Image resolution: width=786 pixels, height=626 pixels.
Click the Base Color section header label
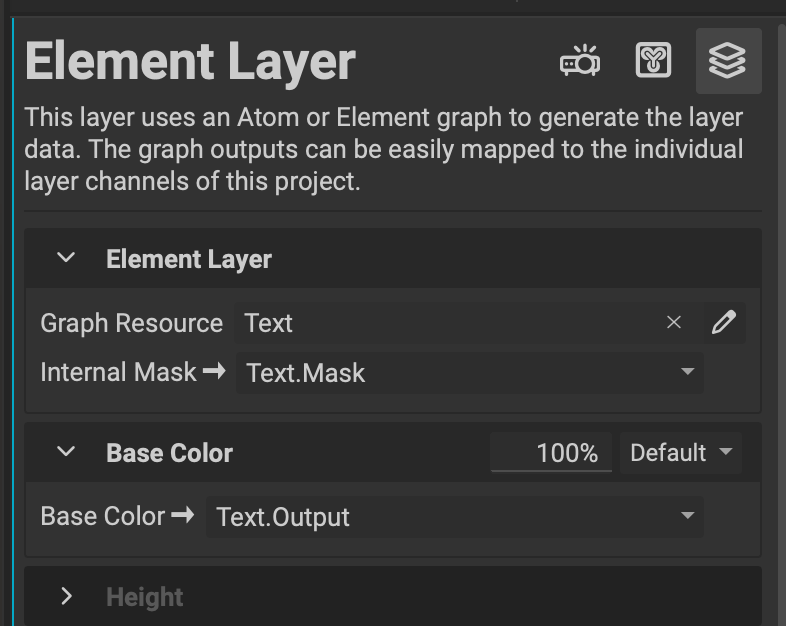pos(169,453)
